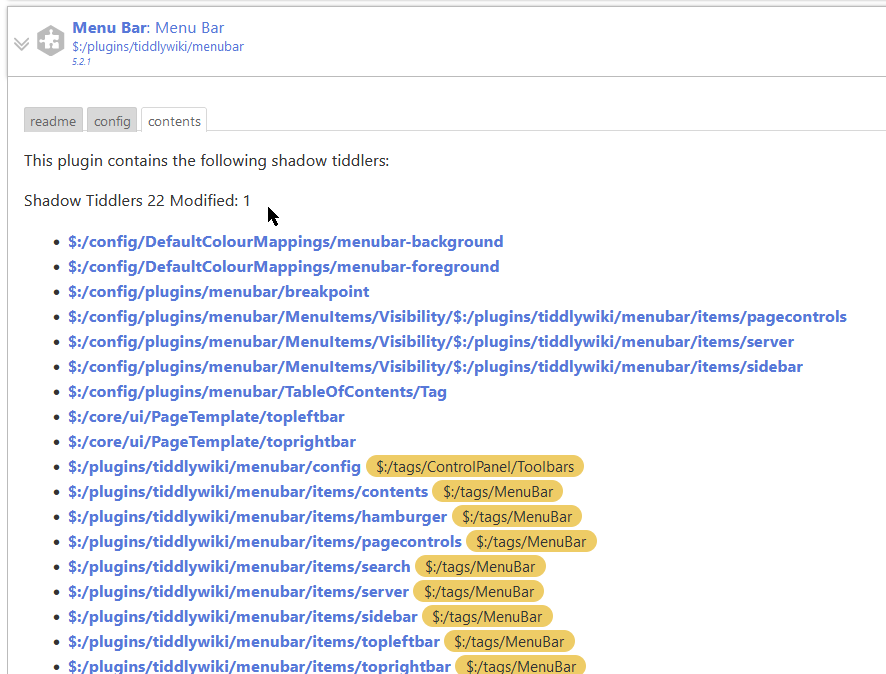The height and width of the screenshot is (674, 886).
Task: Open $:/plugins/tiddlywiki/menubar/items/pagecontrols link
Action: click(265, 542)
